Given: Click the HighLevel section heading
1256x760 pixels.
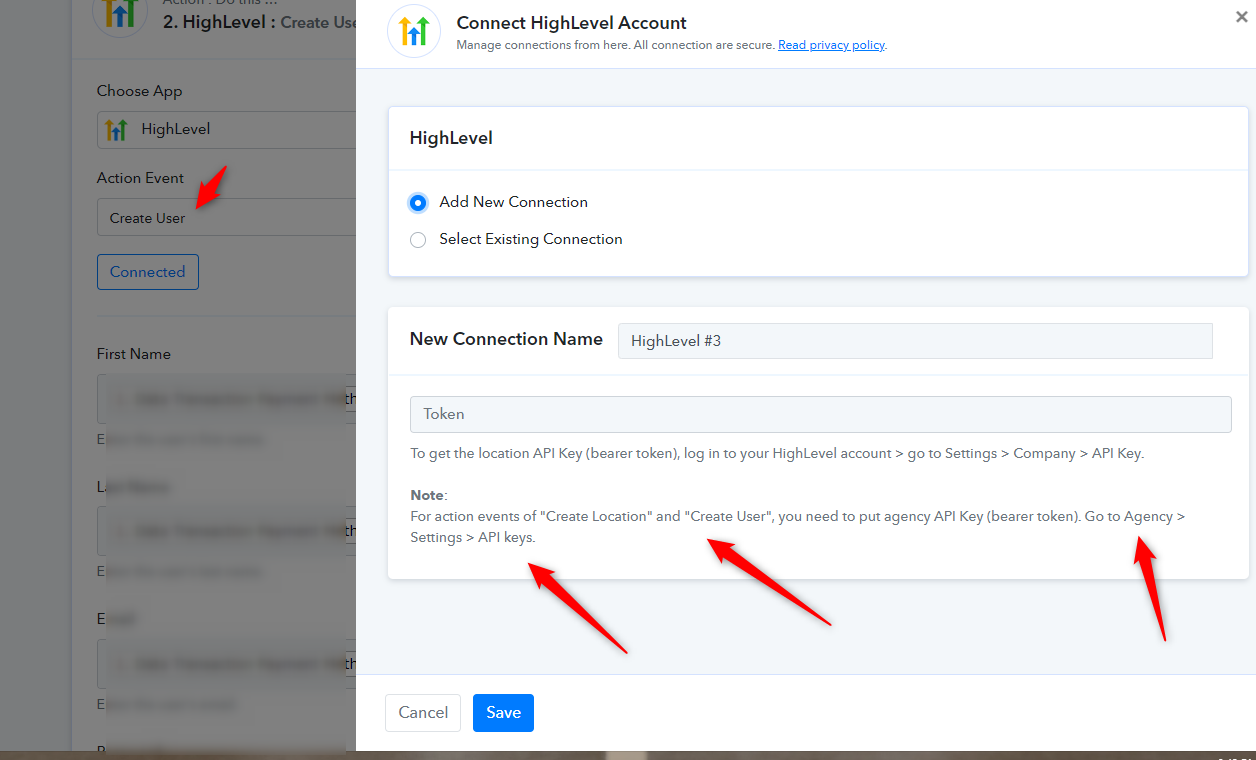Looking at the screenshot, I should point(451,139).
